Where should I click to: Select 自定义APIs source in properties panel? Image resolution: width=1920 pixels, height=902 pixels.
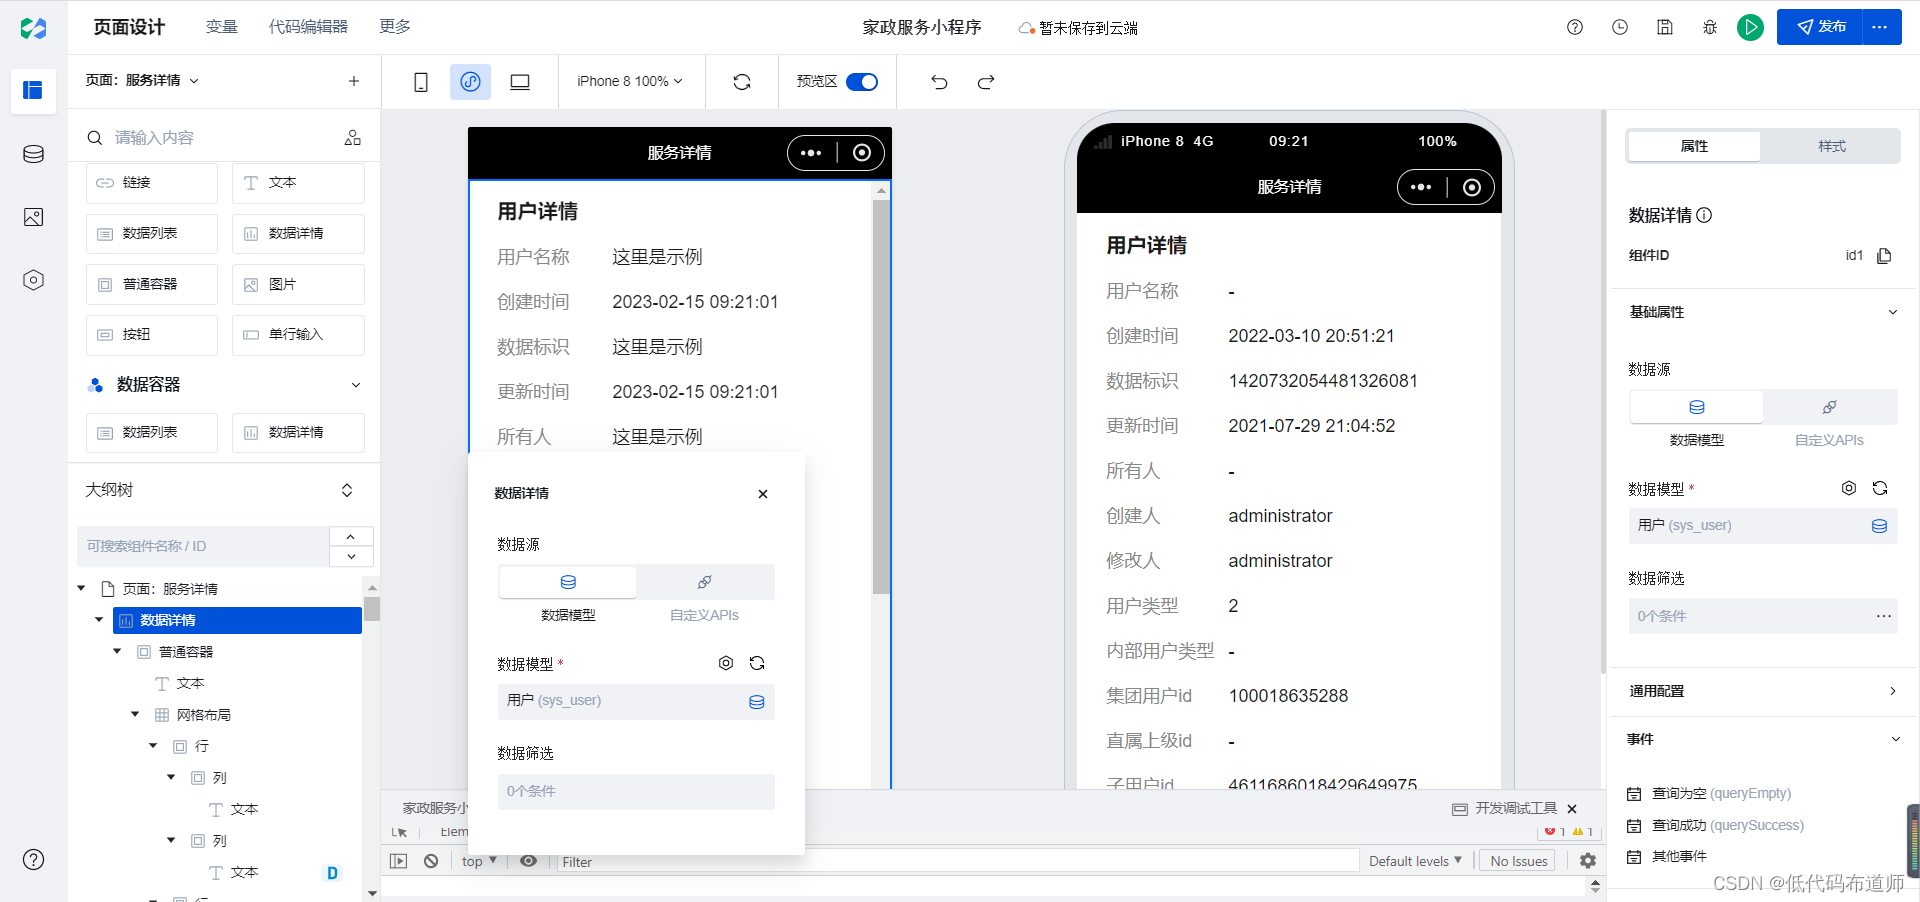(x=1829, y=407)
